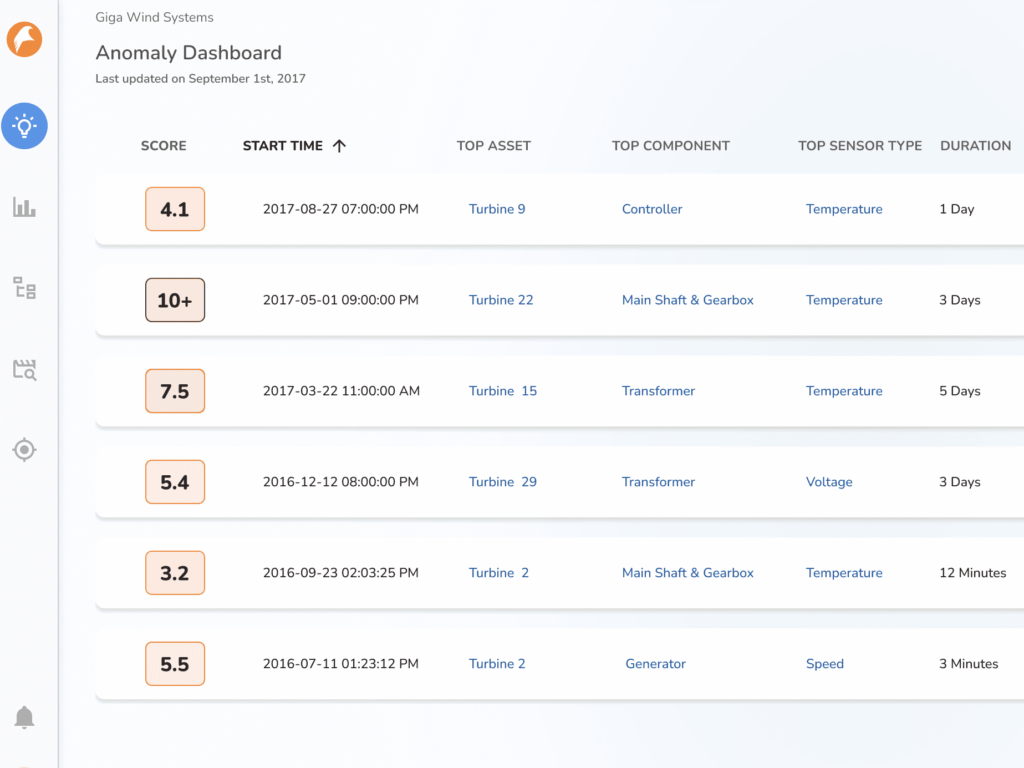Click the Main Shaft & Gearbox link for Turbine 22

pos(687,300)
